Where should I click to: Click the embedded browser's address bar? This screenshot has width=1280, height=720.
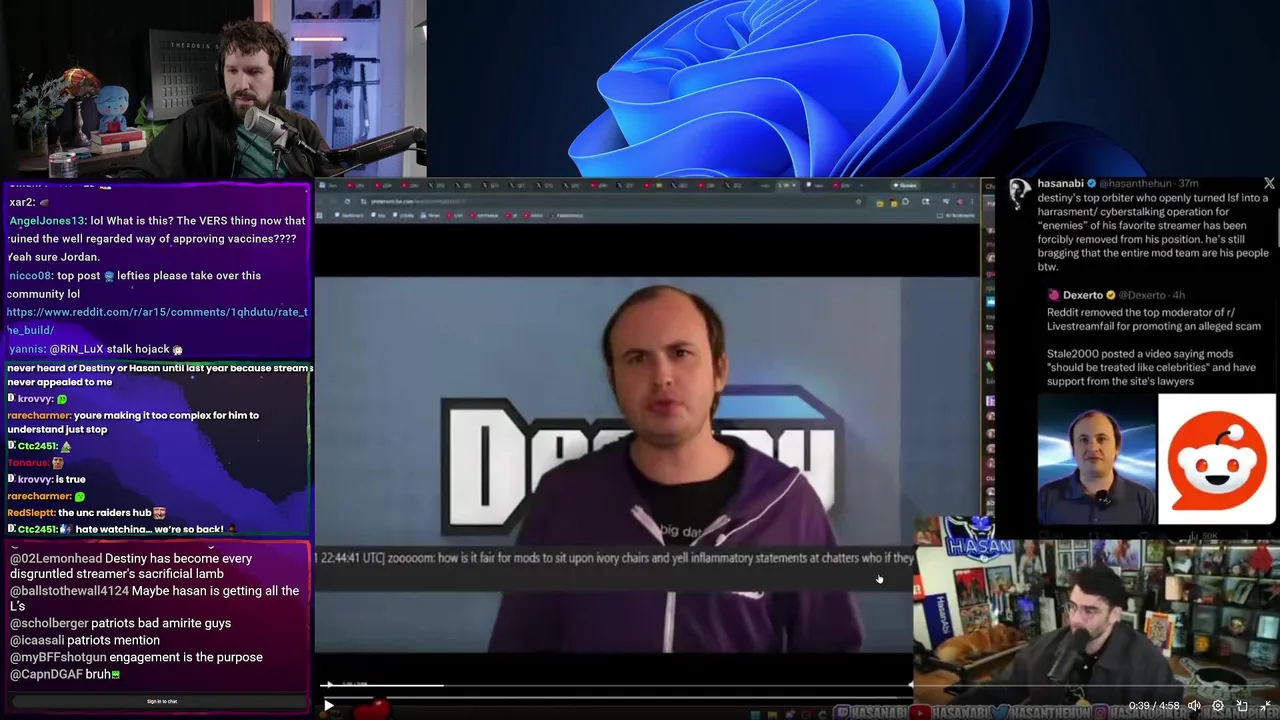[610, 201]
